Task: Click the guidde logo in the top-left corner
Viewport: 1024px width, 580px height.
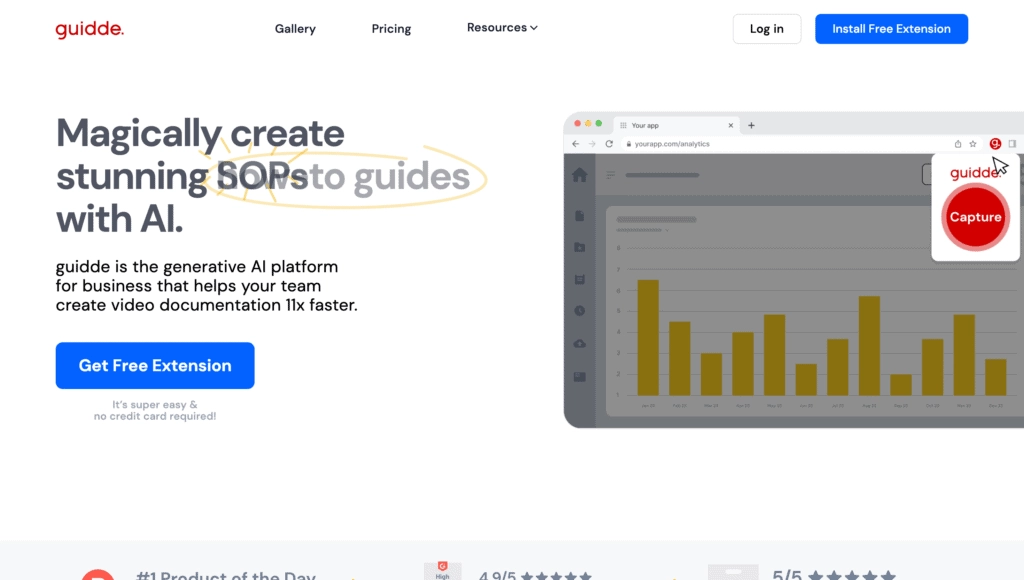Action: click(89, 28)
